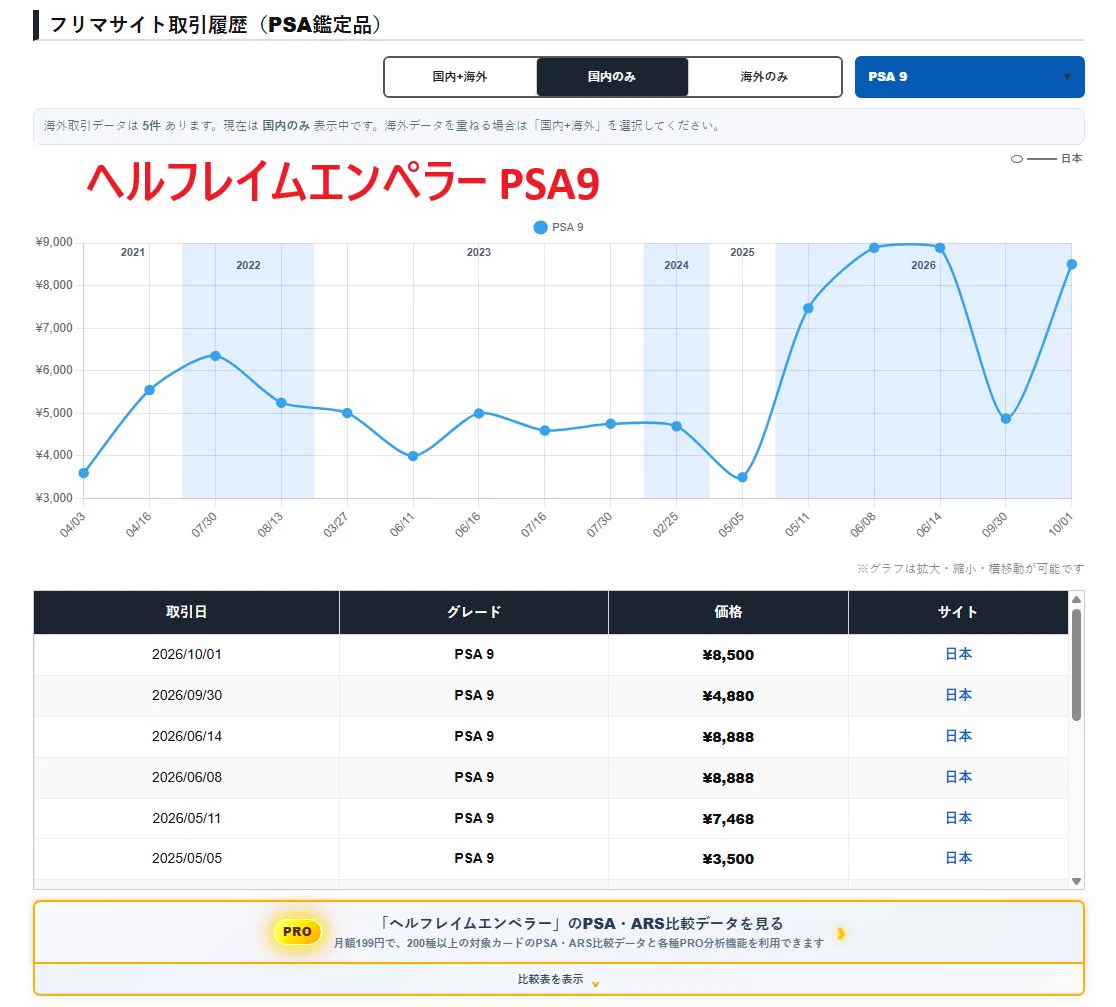Viewport: 1116px width, 1007px height.
Task: Click the 価格 column header
Action: (x=728, y=612)
